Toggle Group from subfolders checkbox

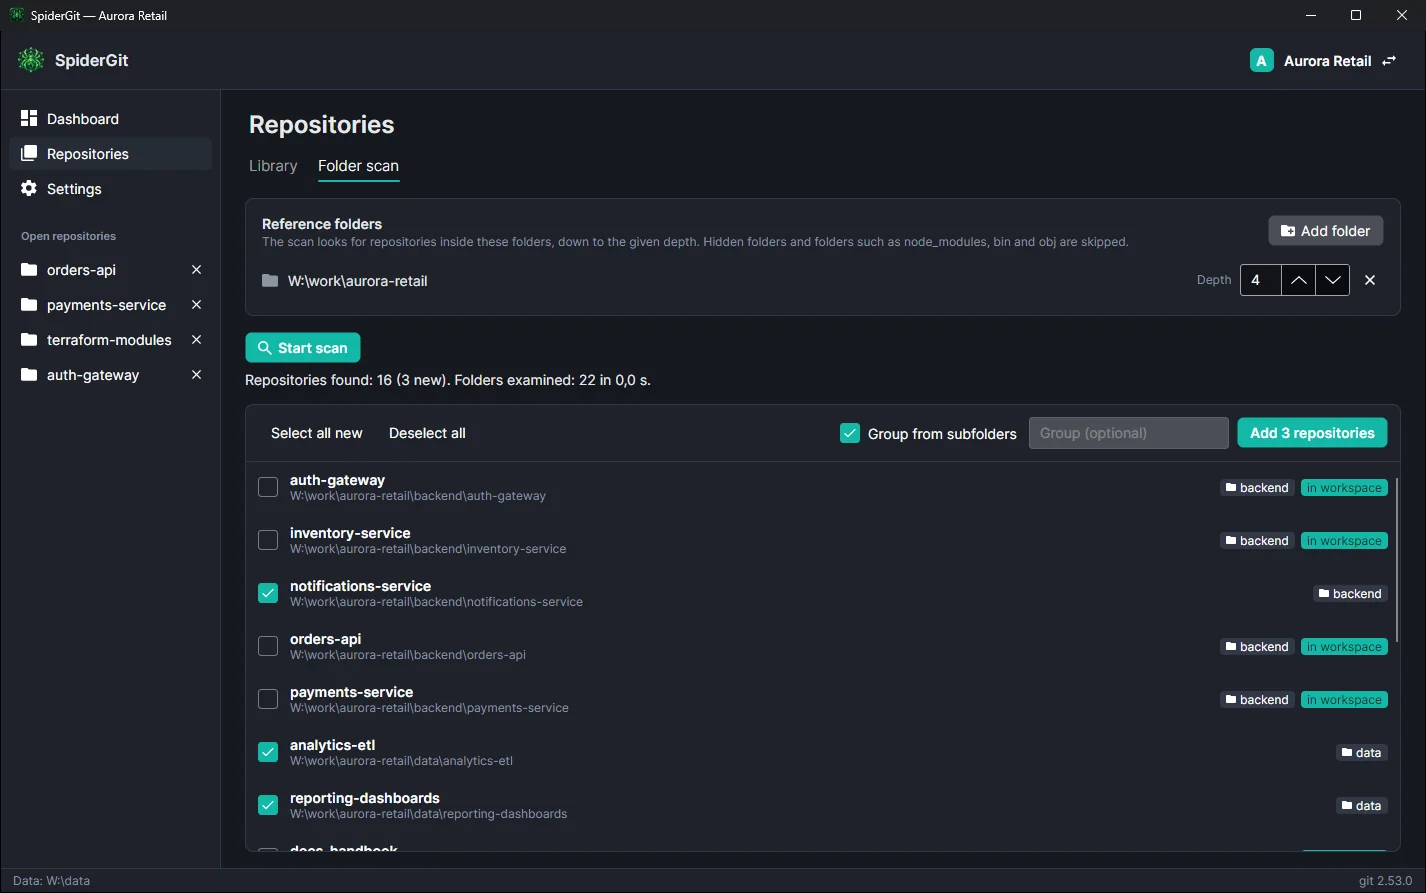click(850, 433)
